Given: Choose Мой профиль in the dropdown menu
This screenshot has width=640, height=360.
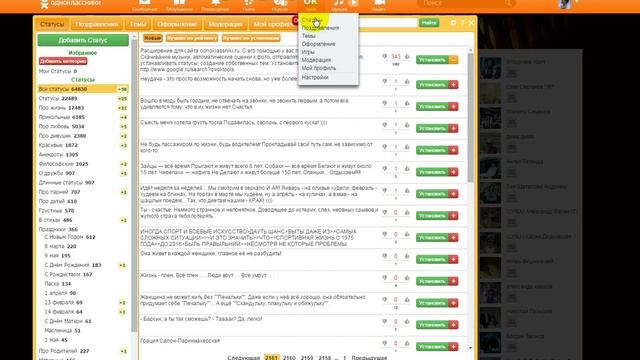Looking at the screenshot, I should click(x=319, y=68).
